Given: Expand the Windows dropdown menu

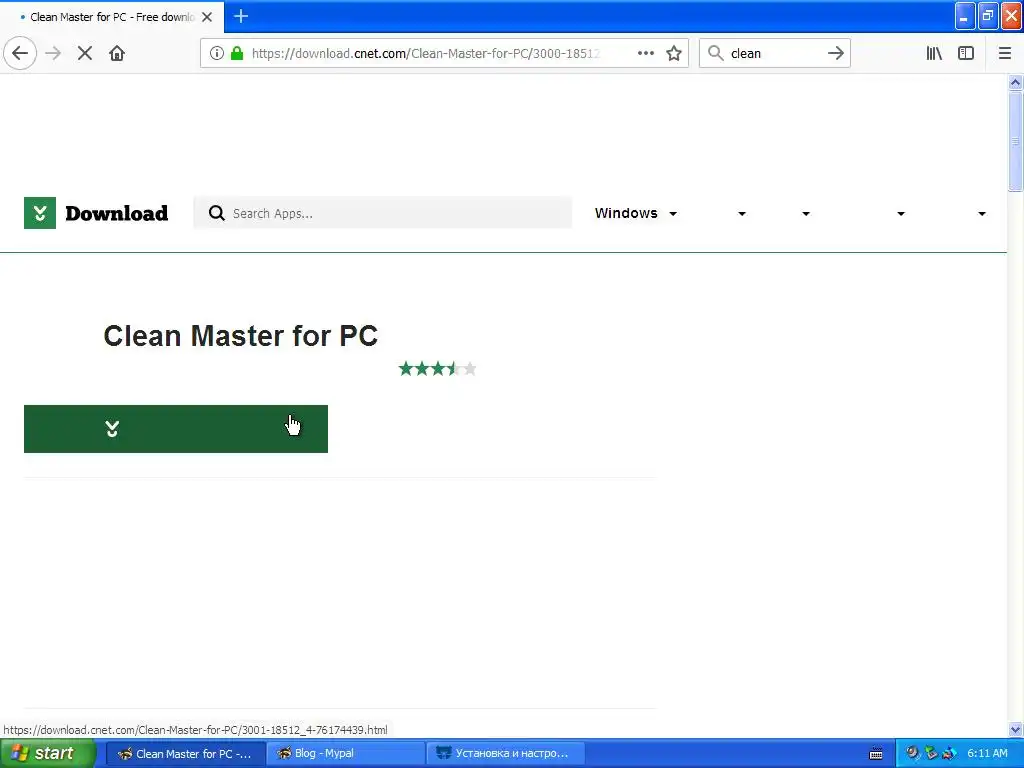Looking at the screenshot, I should pos(635,213).
